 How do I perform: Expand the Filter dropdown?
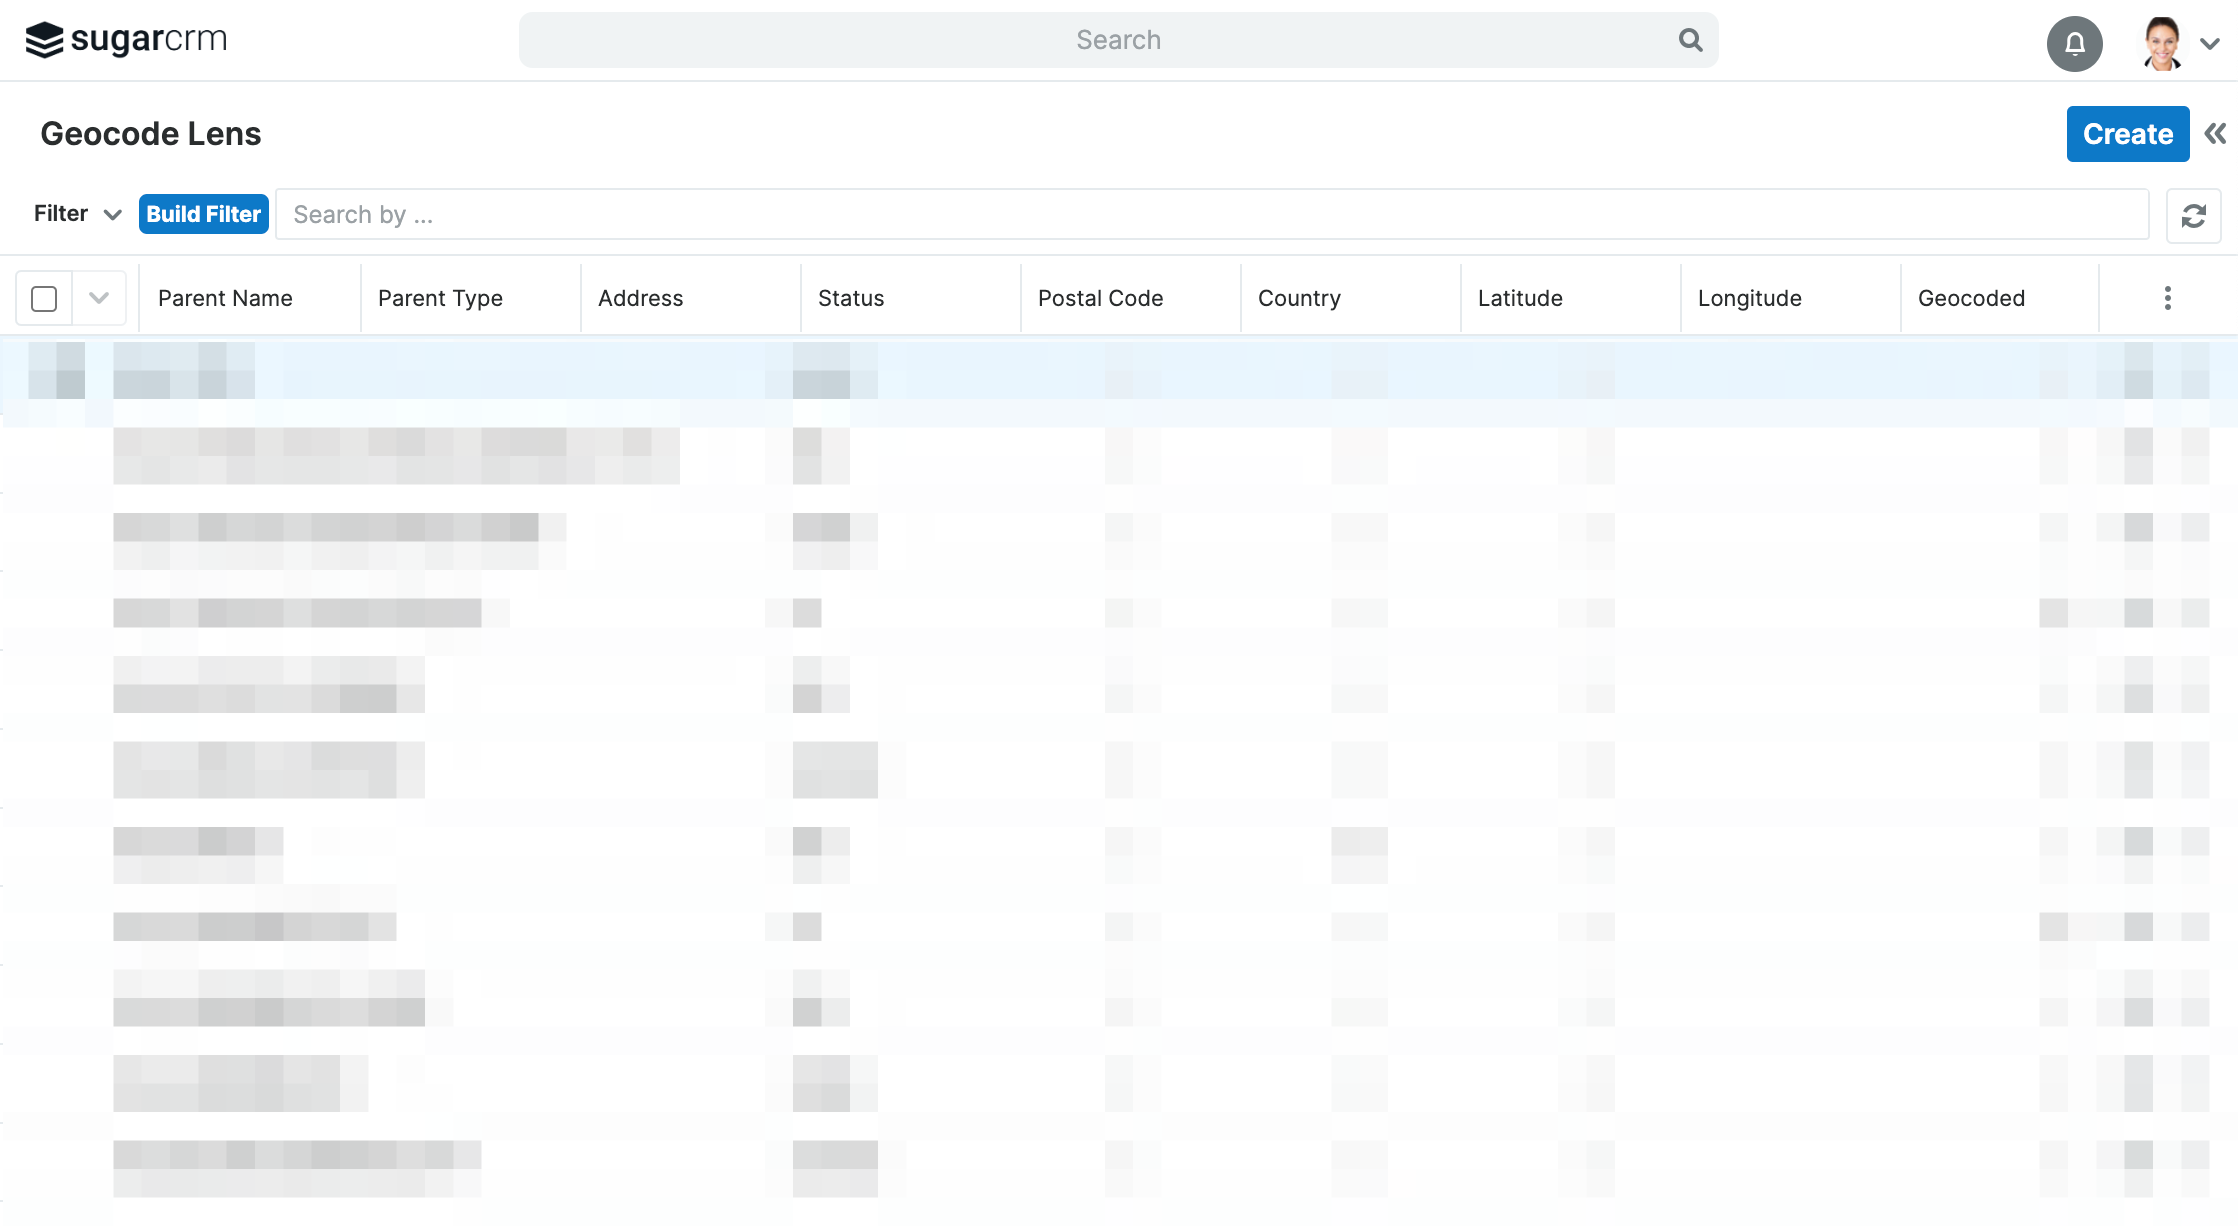pos(78,214)
